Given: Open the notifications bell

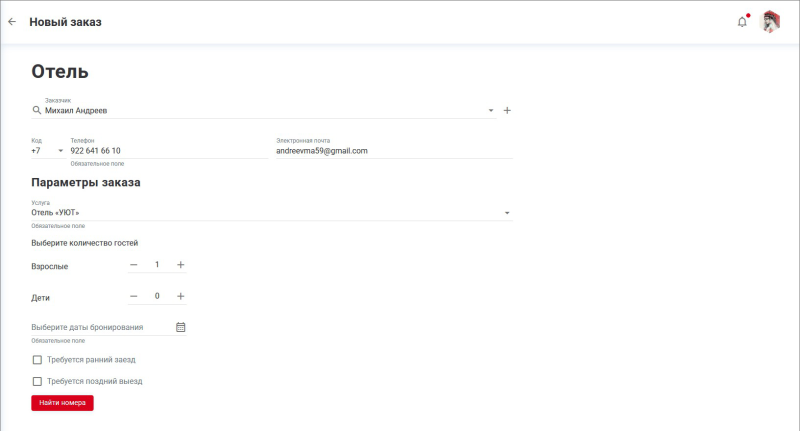Looking at the screenshot, I should pos(742,22).
